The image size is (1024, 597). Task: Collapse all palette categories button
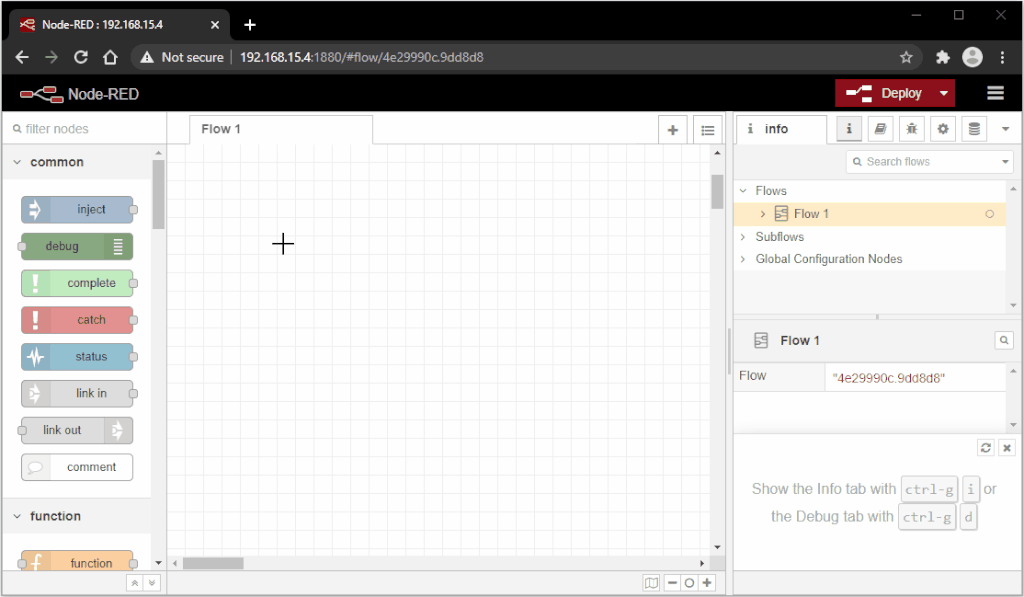coord(135,583)
